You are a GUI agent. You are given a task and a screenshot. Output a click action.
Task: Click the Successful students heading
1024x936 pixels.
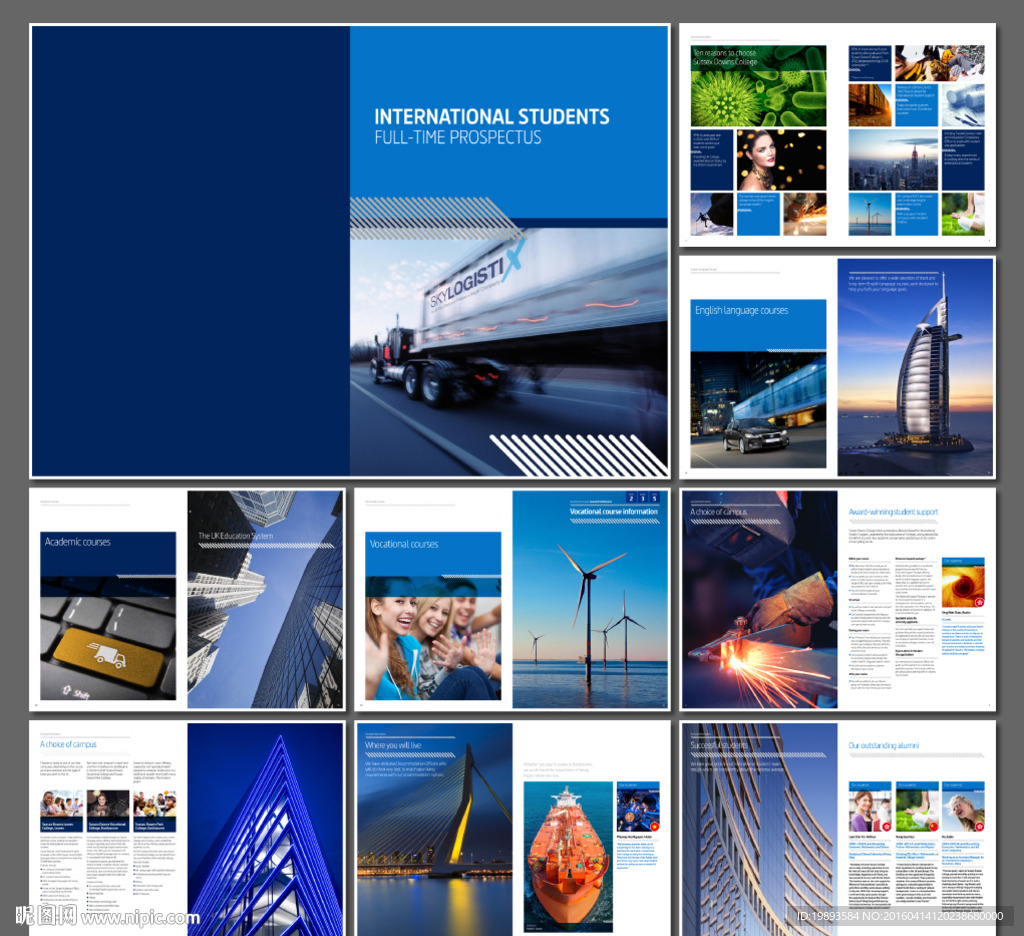(x=719, y=745)
